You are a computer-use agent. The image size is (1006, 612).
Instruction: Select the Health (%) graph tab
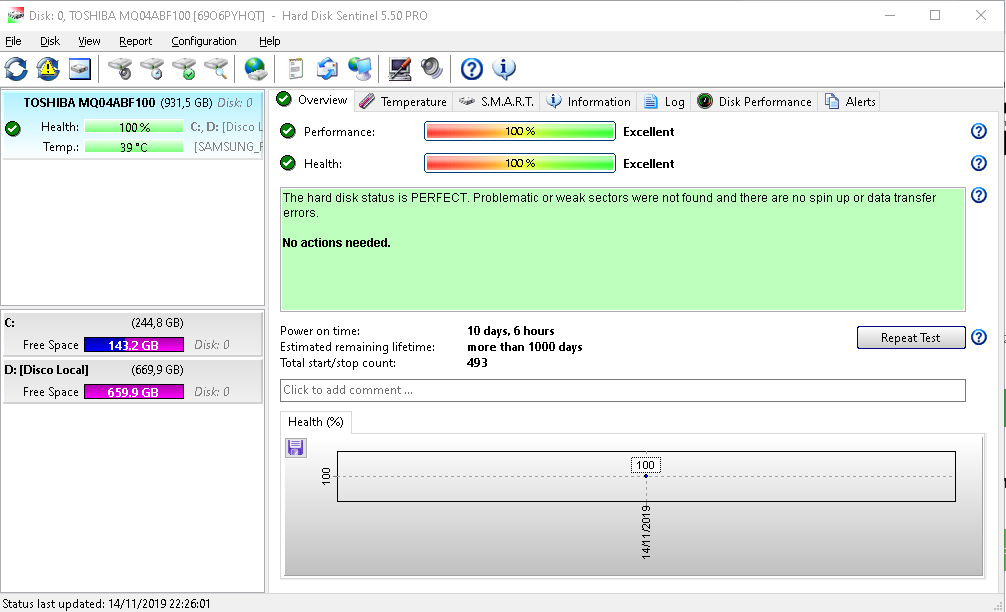click(x=316, y=421)
